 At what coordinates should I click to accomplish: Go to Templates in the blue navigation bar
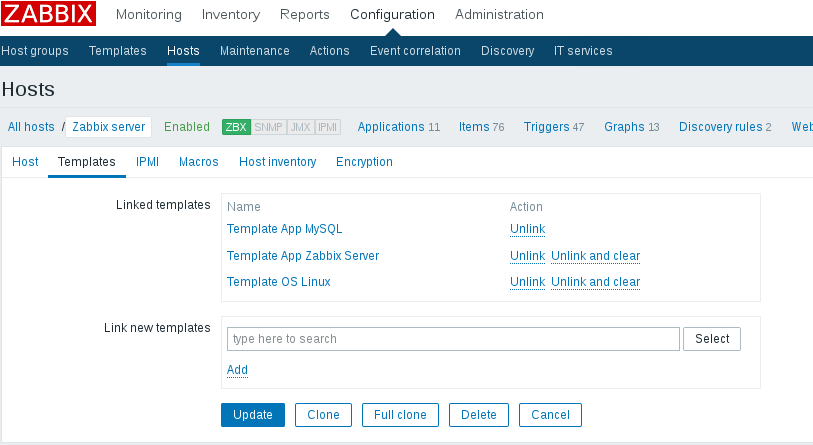[x=118, y=51]
